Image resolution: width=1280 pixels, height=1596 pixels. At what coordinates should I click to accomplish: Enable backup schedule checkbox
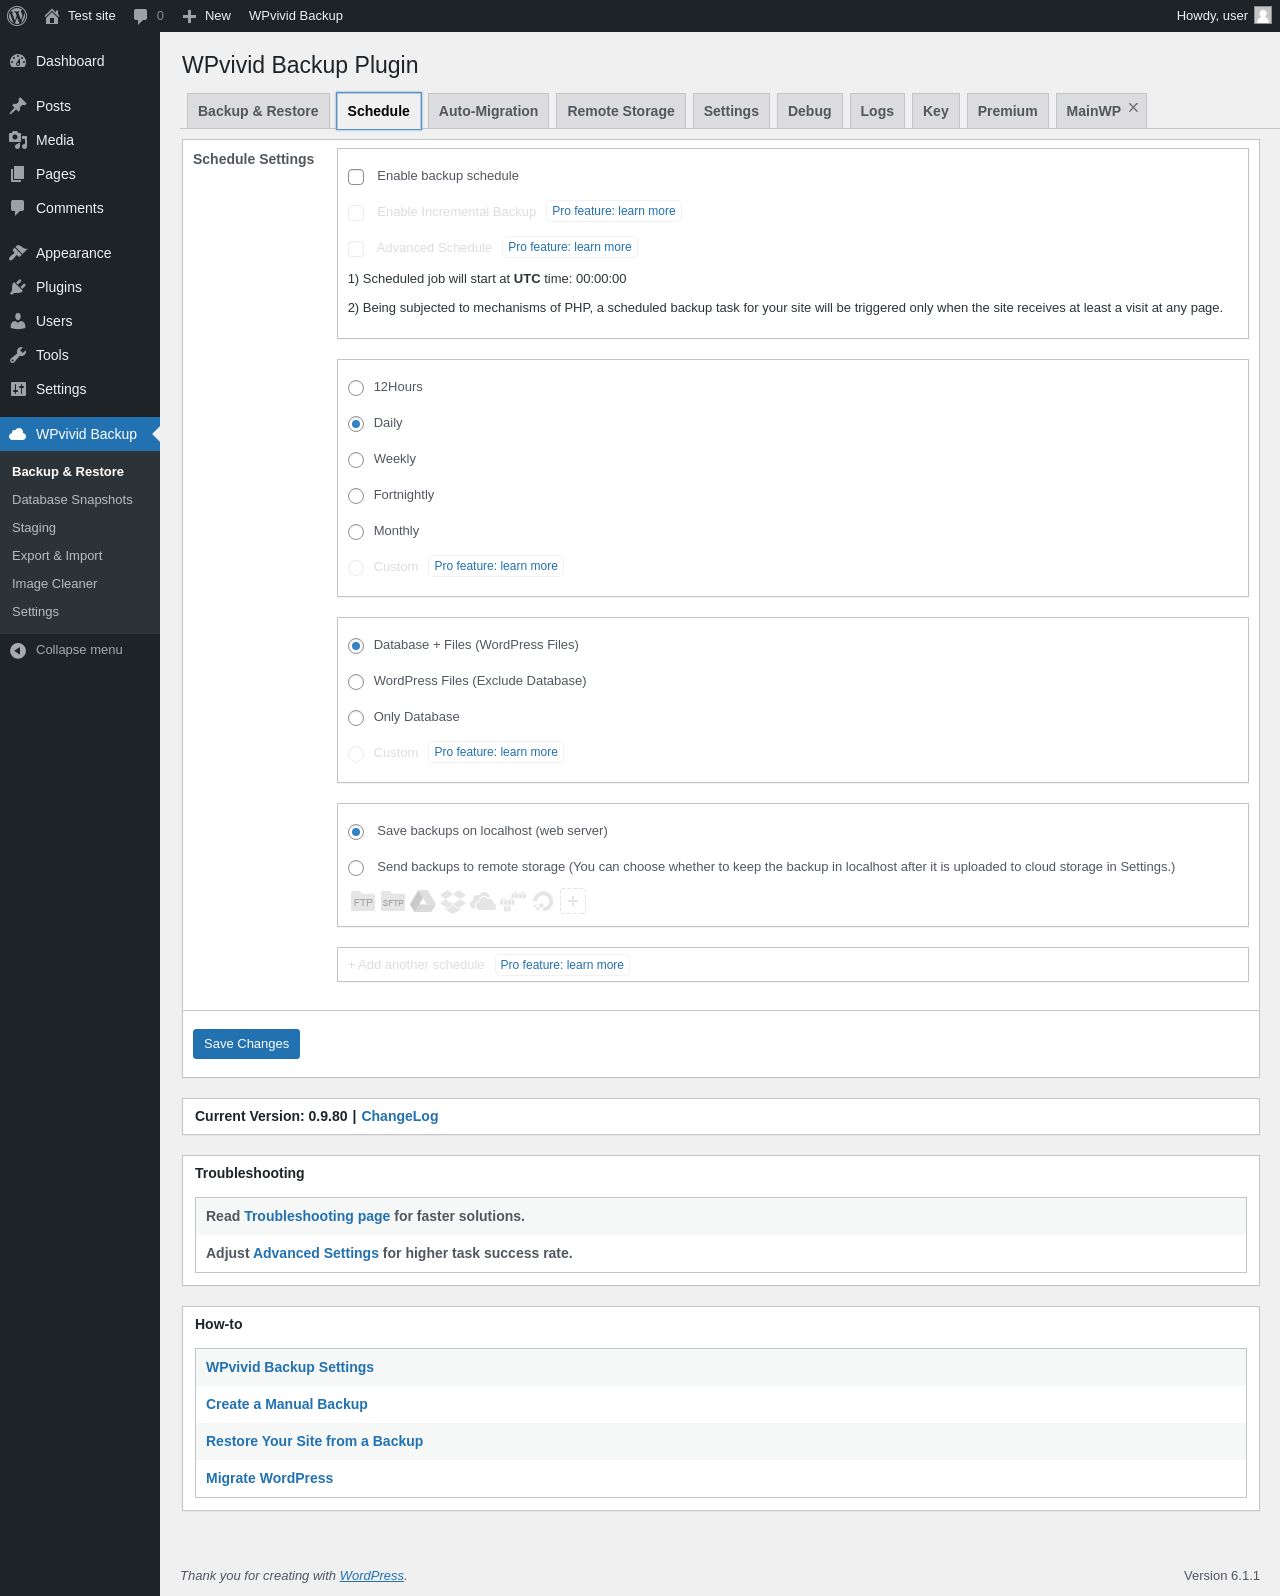356,177
